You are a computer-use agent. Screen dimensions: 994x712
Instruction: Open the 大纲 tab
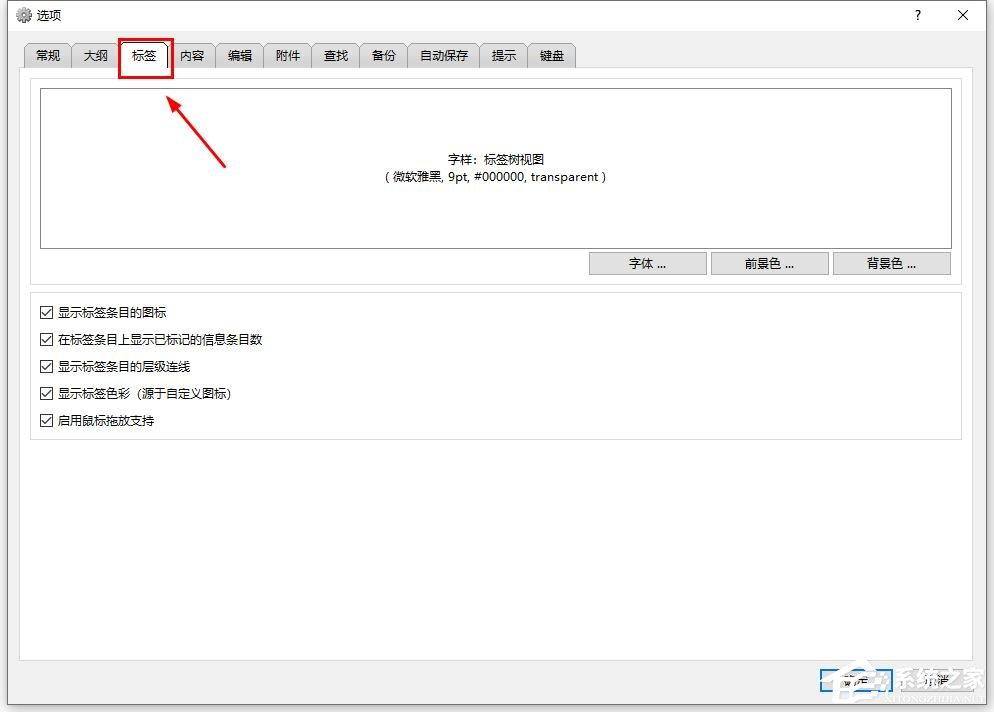(x=96, y=56)
